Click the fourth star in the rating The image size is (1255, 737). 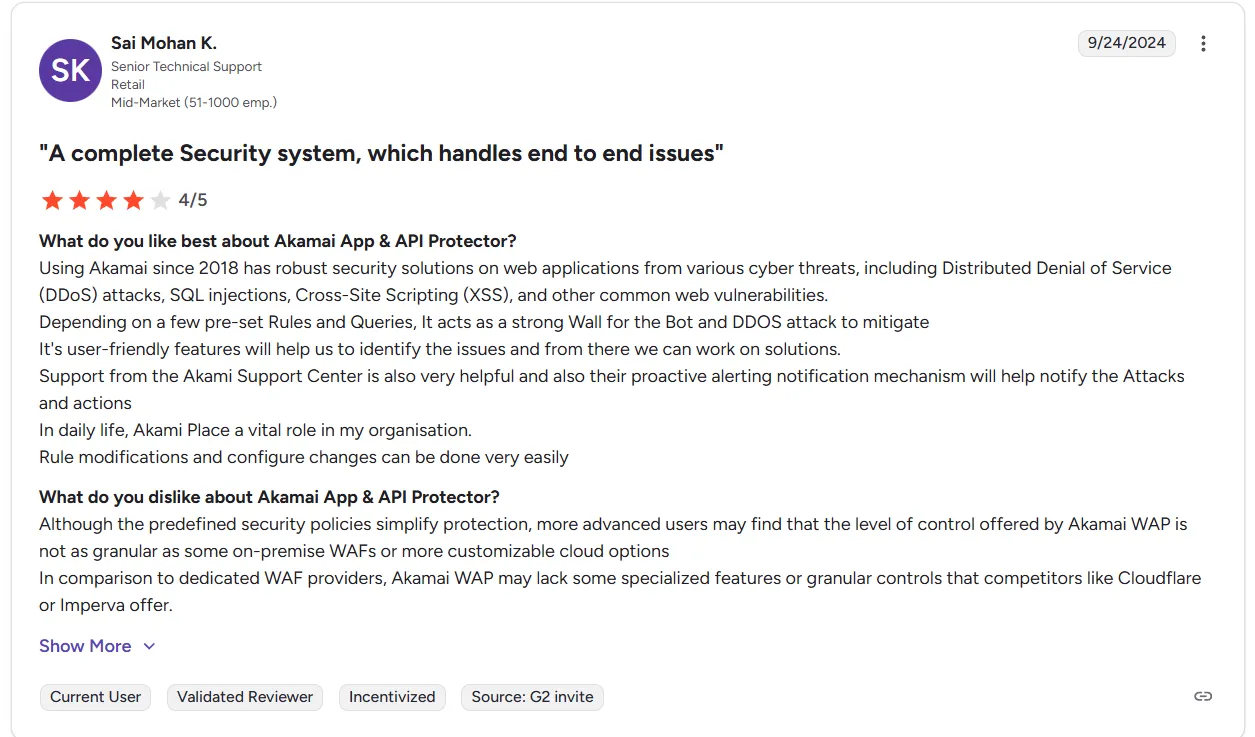tap(135, 200)
